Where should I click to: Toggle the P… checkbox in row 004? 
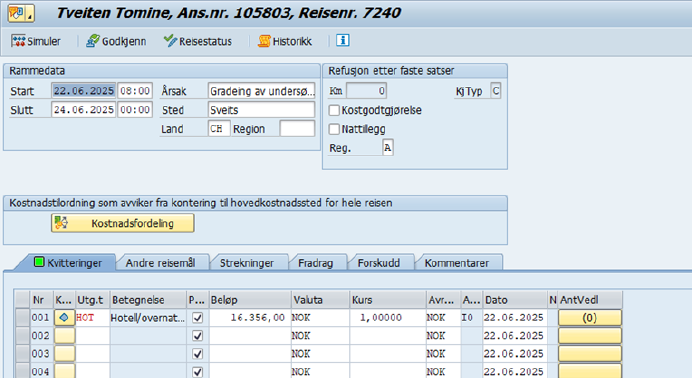click(x=198, y=371)
